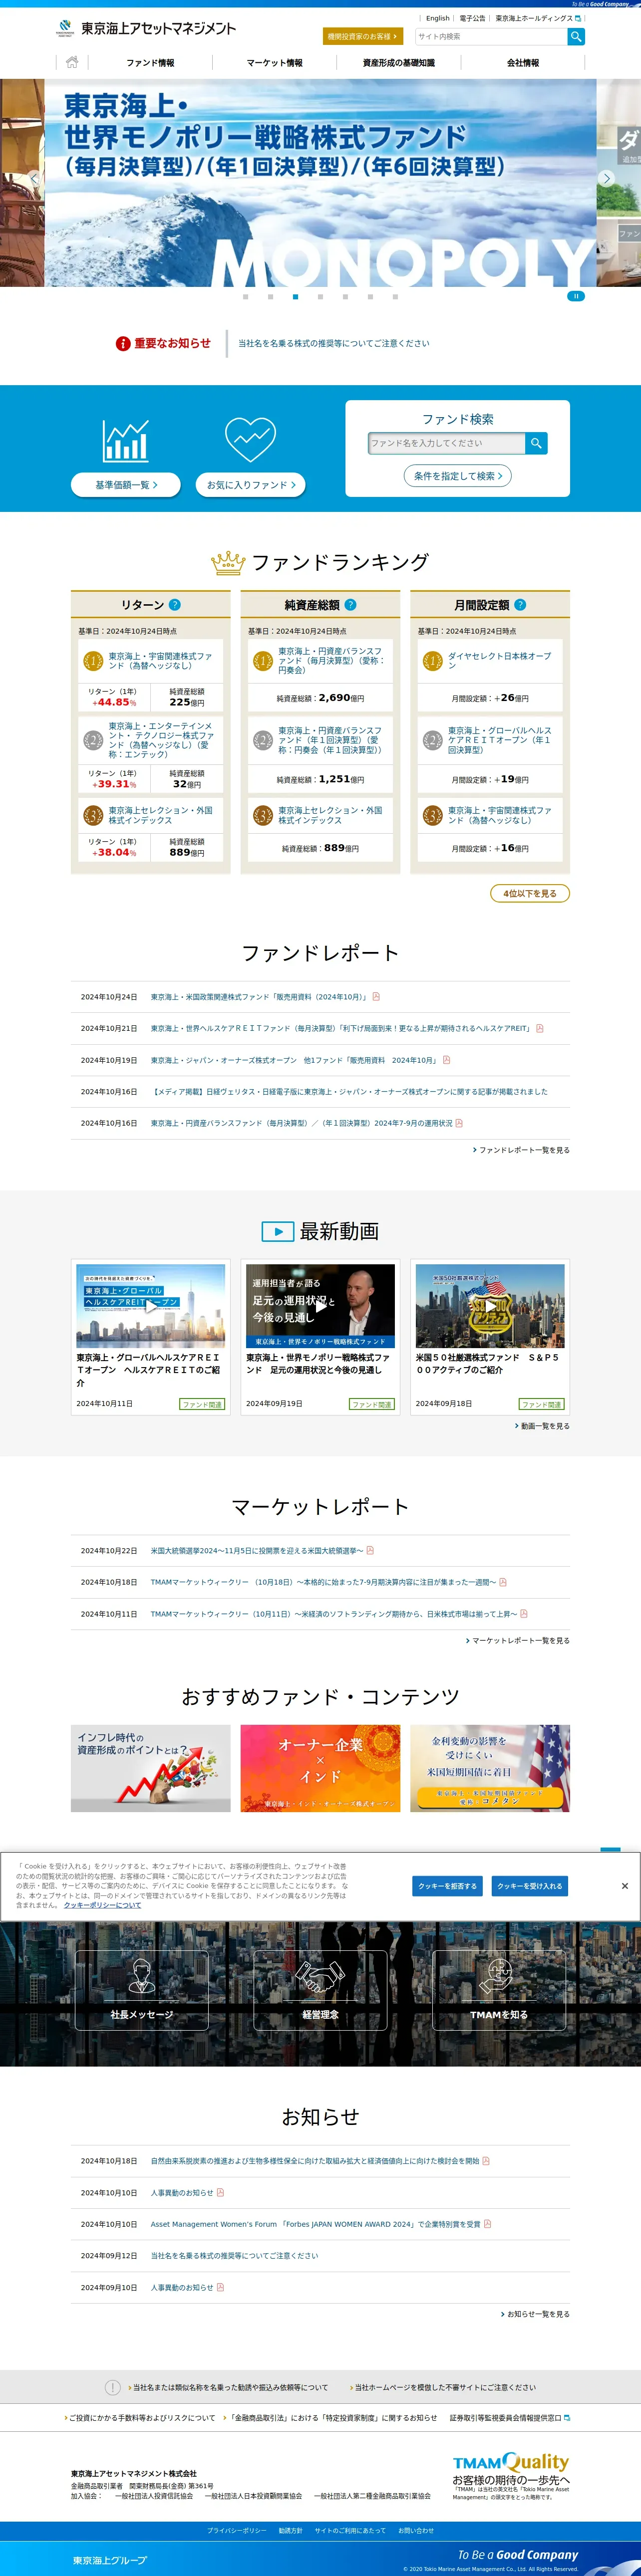Screen dimensions: 641x2576
Task: Click クッキーを受け入れる button
Action: tap(530, 1886)
